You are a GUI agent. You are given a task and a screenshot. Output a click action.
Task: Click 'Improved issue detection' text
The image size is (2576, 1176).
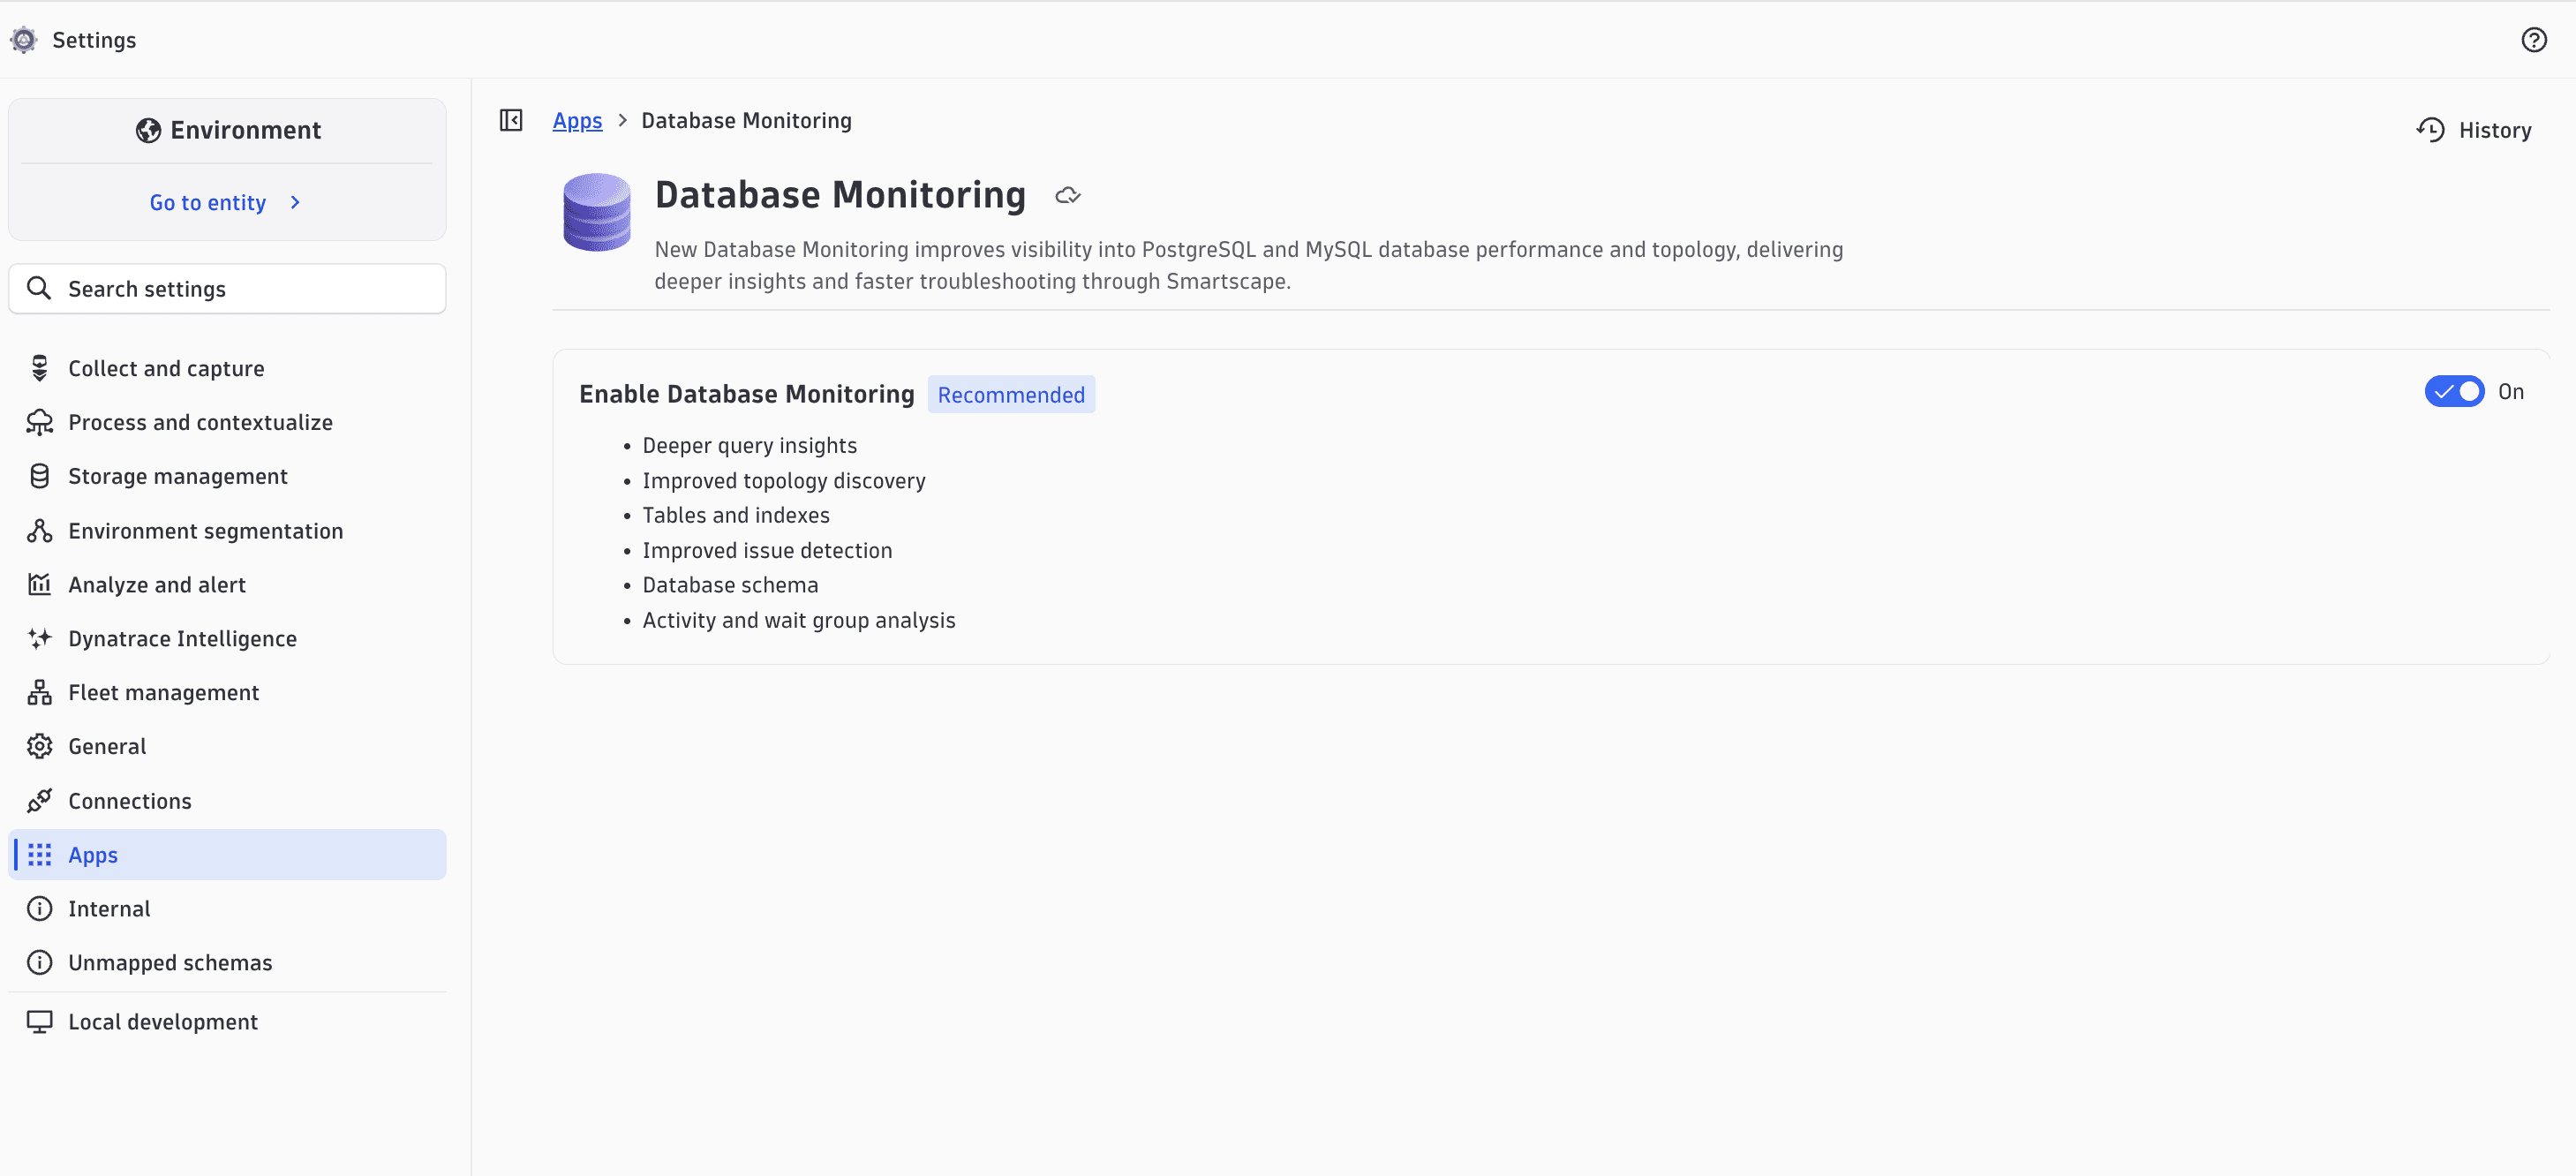point(767,551)
